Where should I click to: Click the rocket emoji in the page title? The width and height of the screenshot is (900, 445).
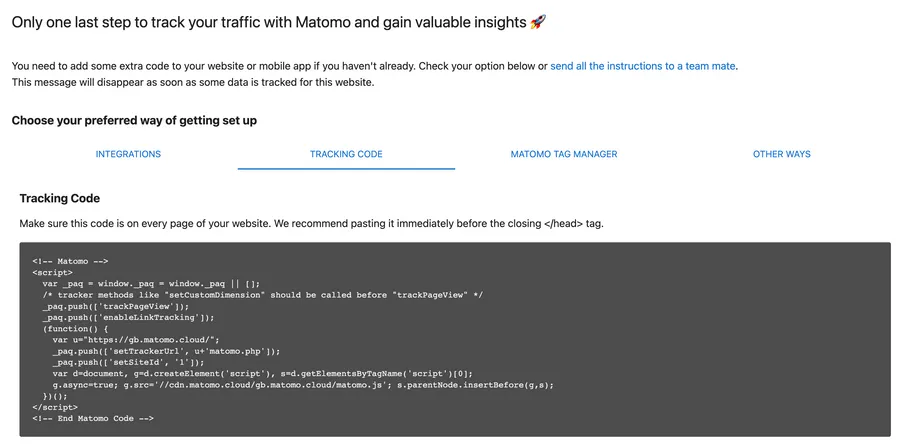click(566, 21)
